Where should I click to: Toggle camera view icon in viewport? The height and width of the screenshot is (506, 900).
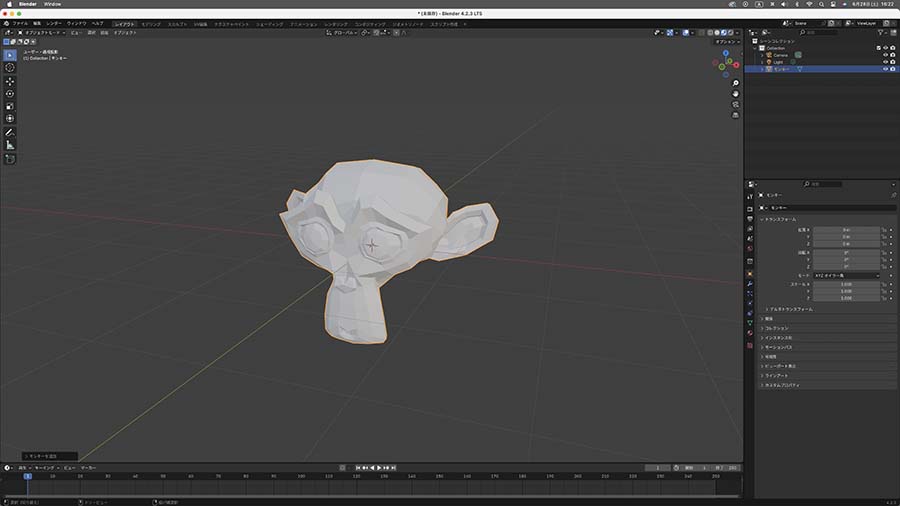(x=735, y=104)
